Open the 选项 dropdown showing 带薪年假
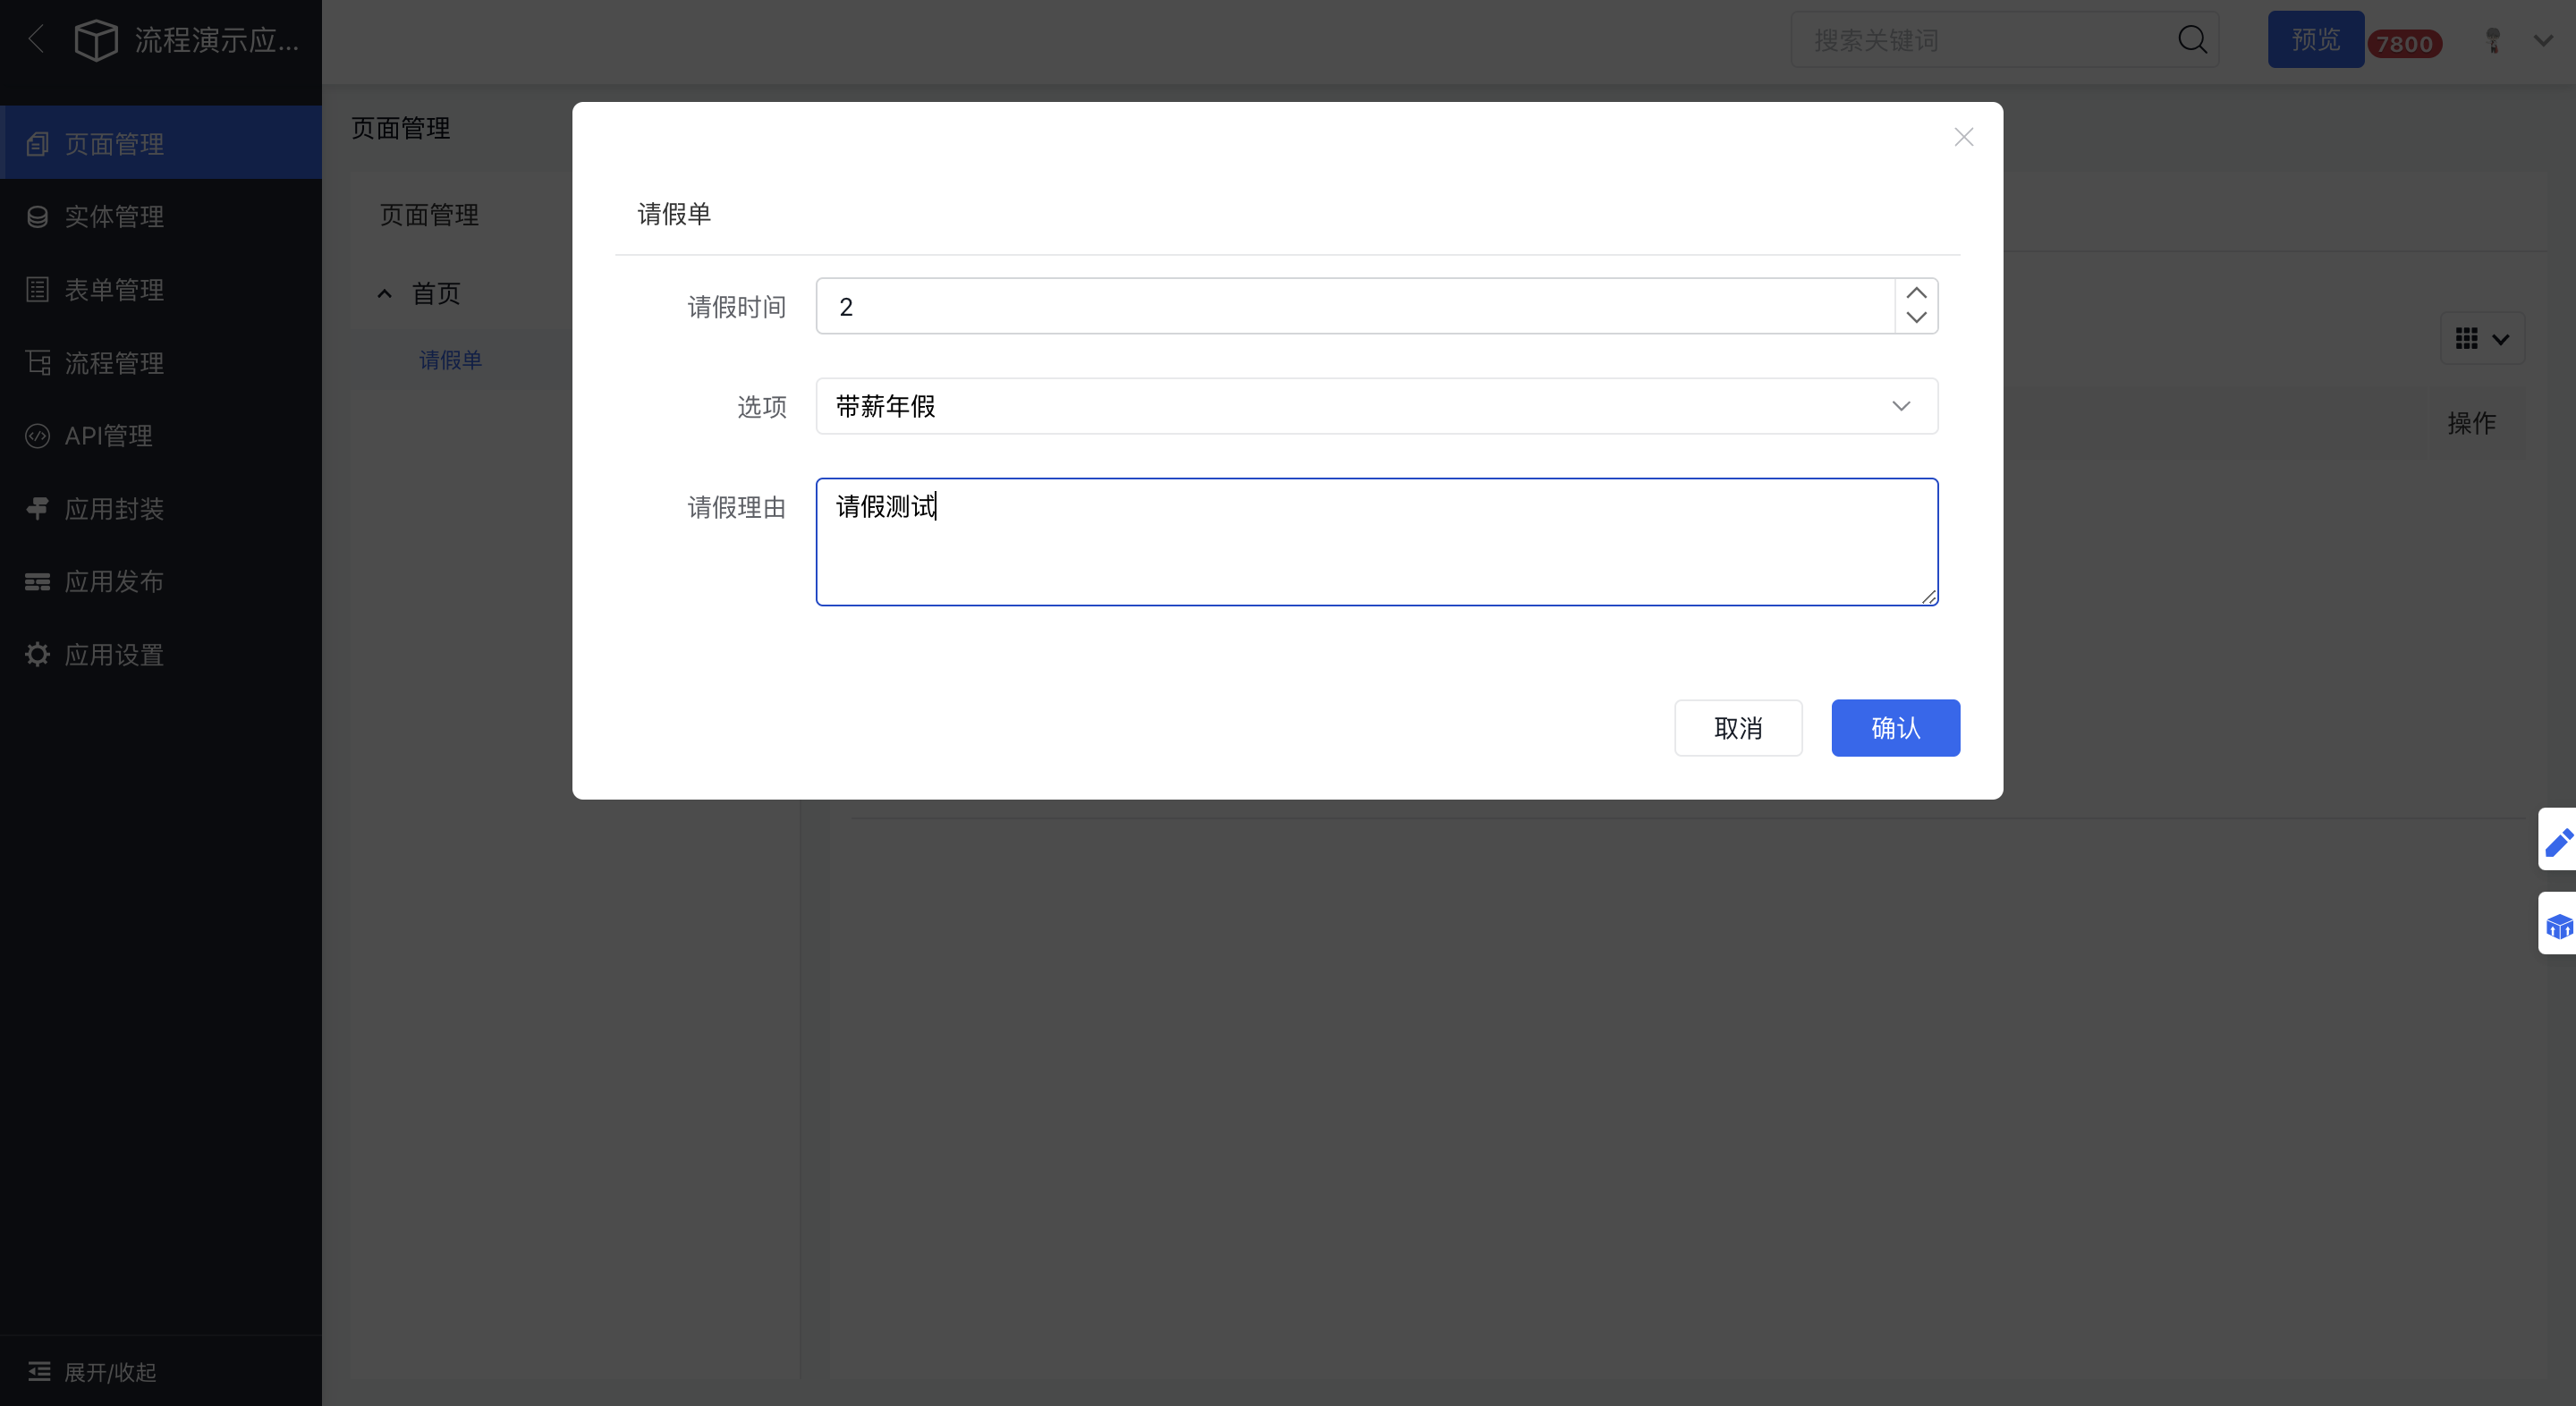The image size is (2576, 1406). [1377, 406]
